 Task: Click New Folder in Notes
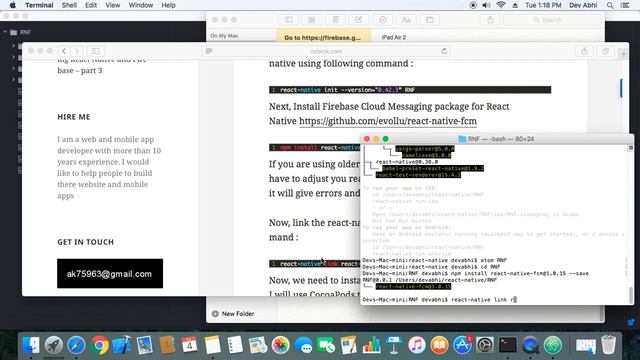(233, 313)
